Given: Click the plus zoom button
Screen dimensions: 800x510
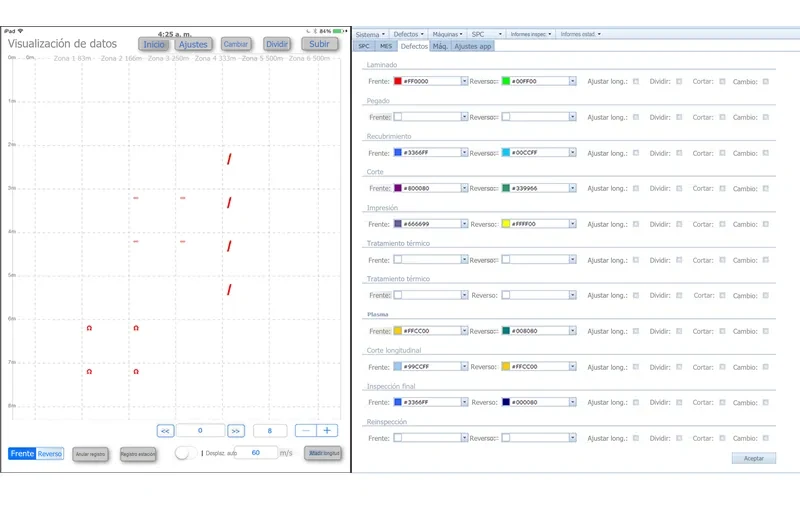Looking at the screenshot, I should click(x=327, y=430).
